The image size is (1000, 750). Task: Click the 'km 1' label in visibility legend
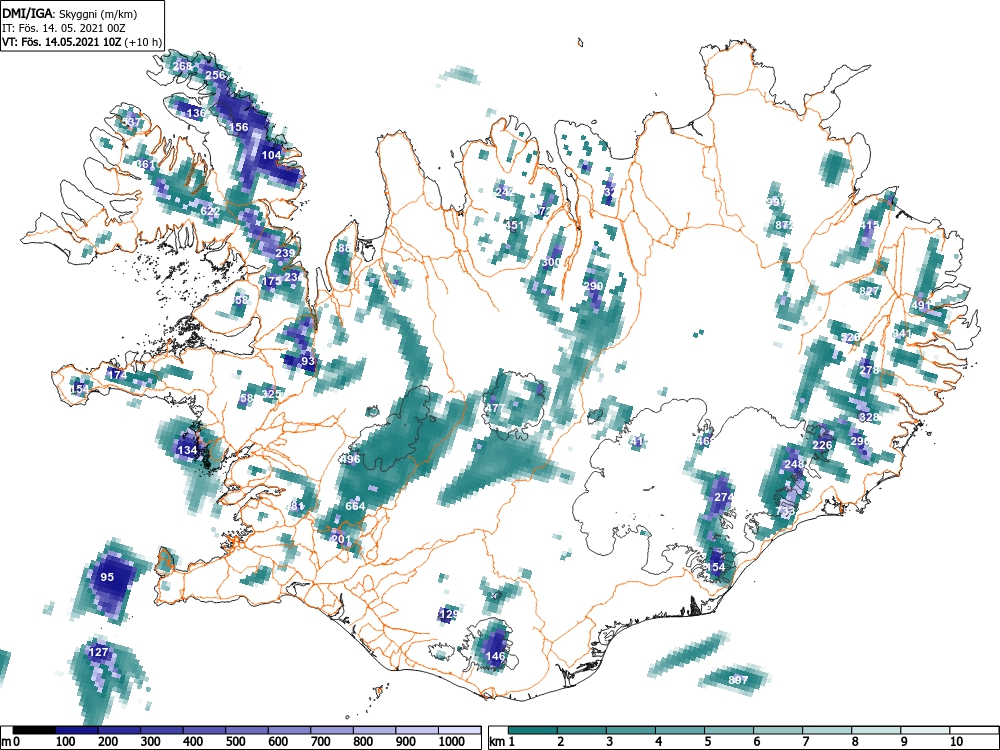(x=502, y=742)
